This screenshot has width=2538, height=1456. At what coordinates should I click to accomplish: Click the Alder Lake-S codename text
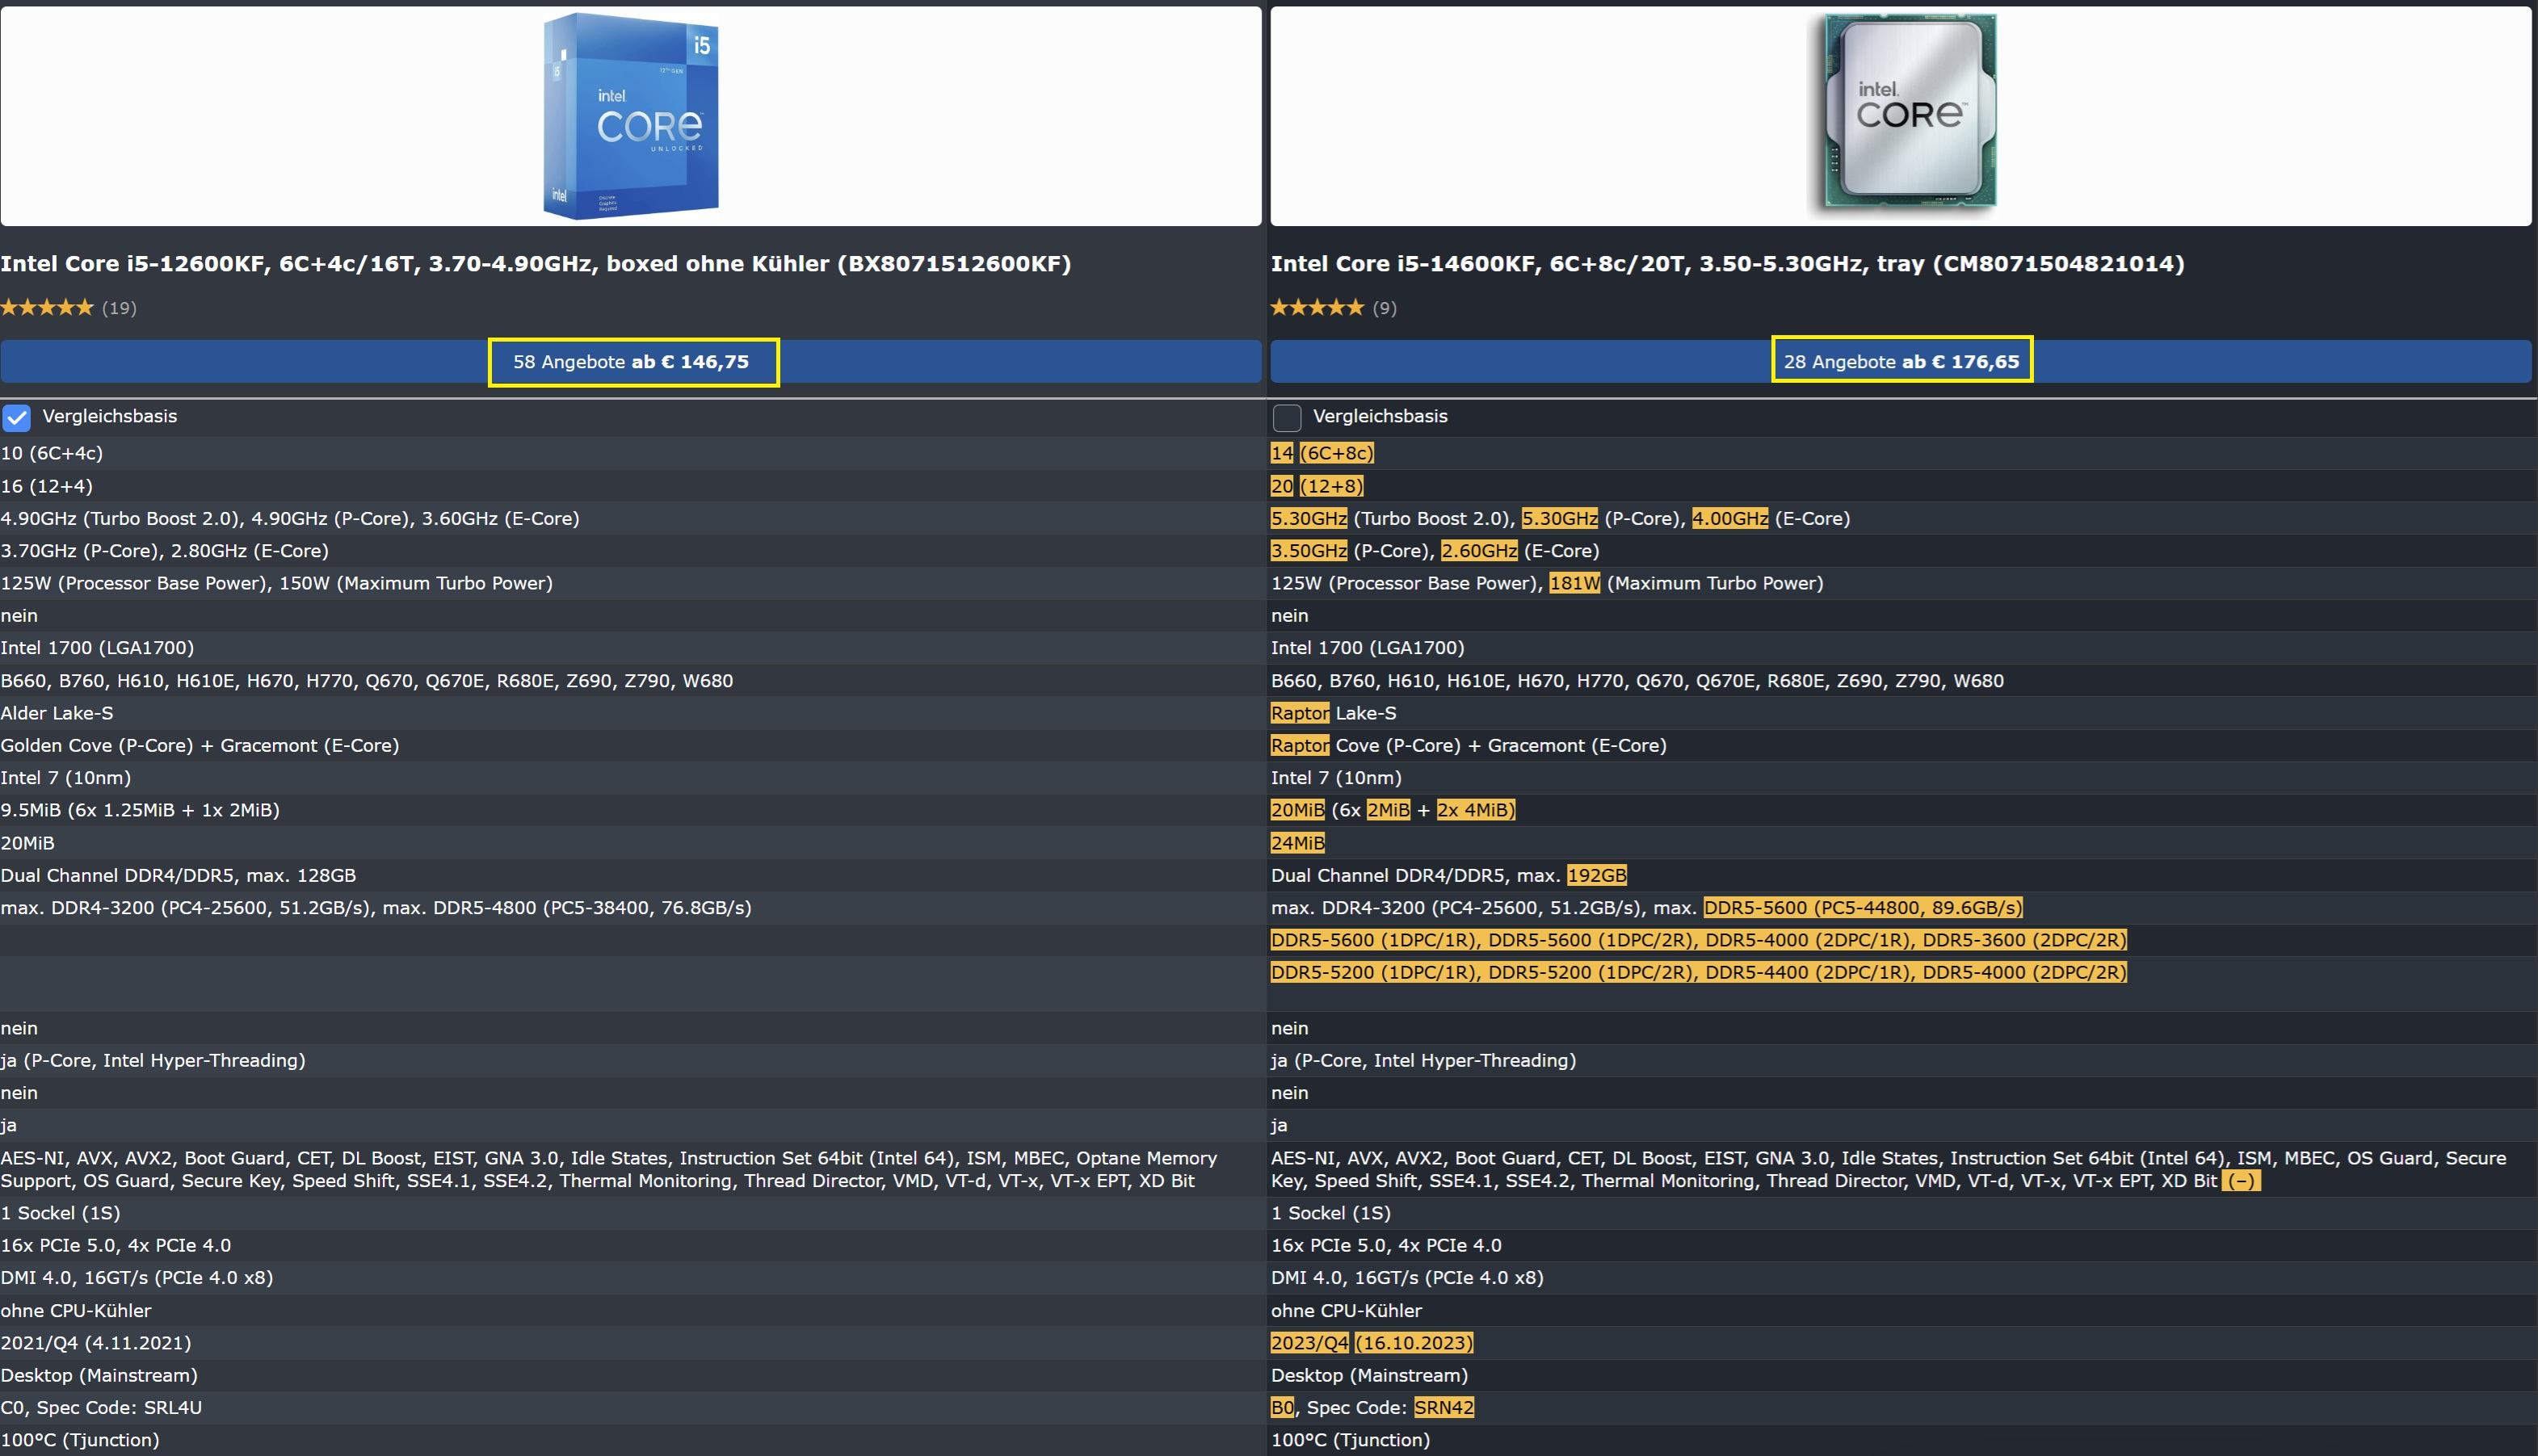[57, 713]
